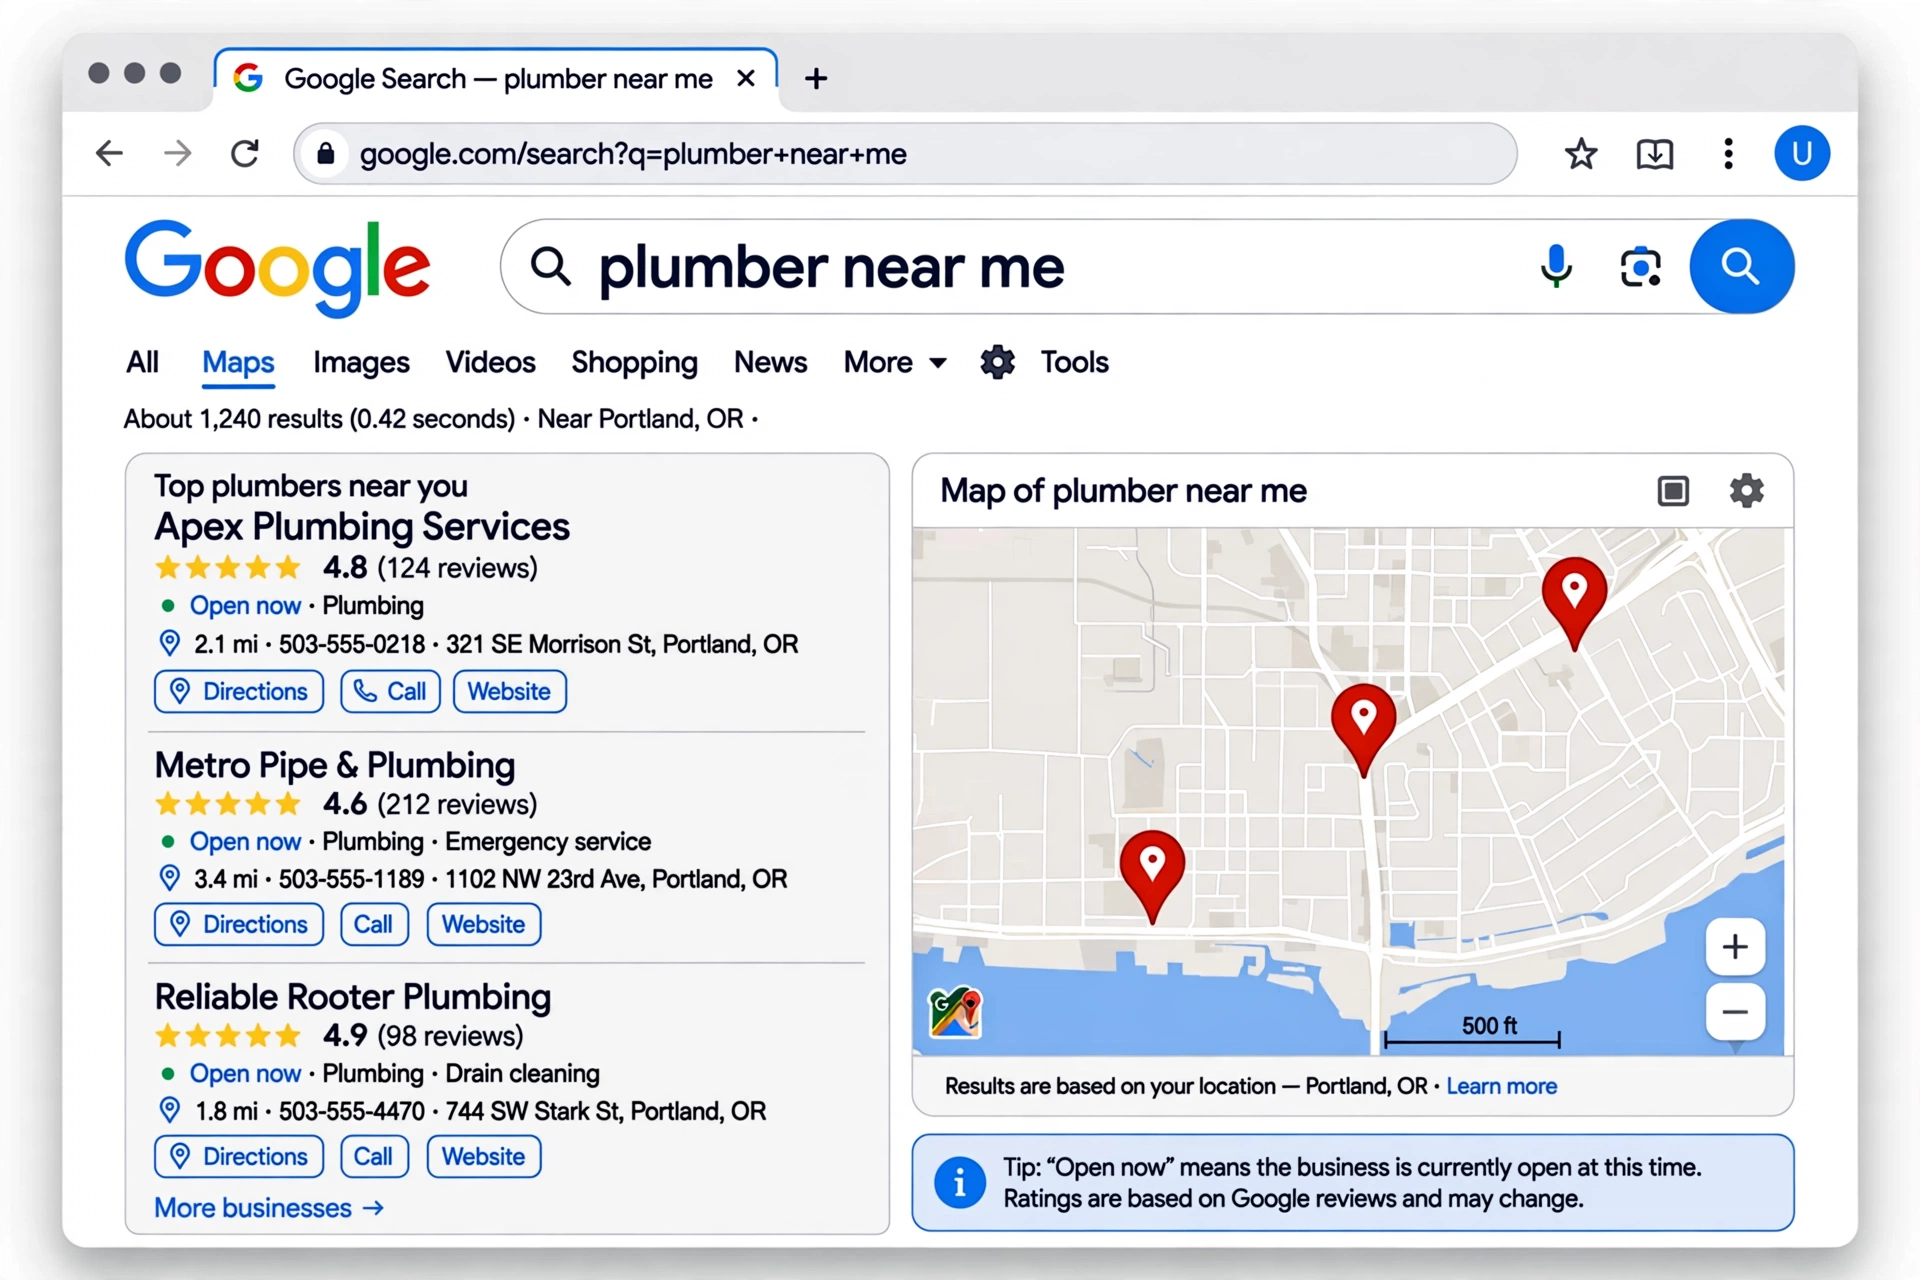Click the 321 SE Morrison St address
Screen dimensions: 1920x1280
click(x=622, y=644)
